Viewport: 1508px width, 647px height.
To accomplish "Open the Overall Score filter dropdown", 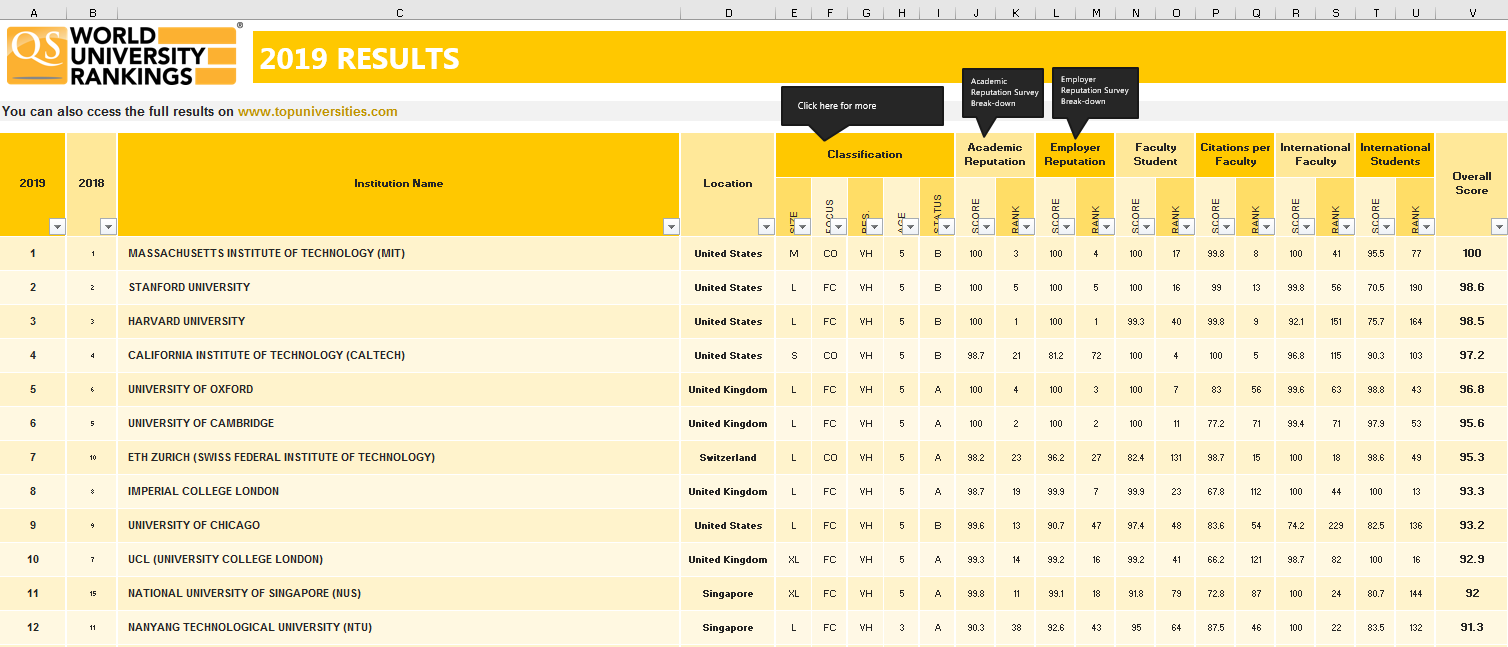I will point(1498,227).
